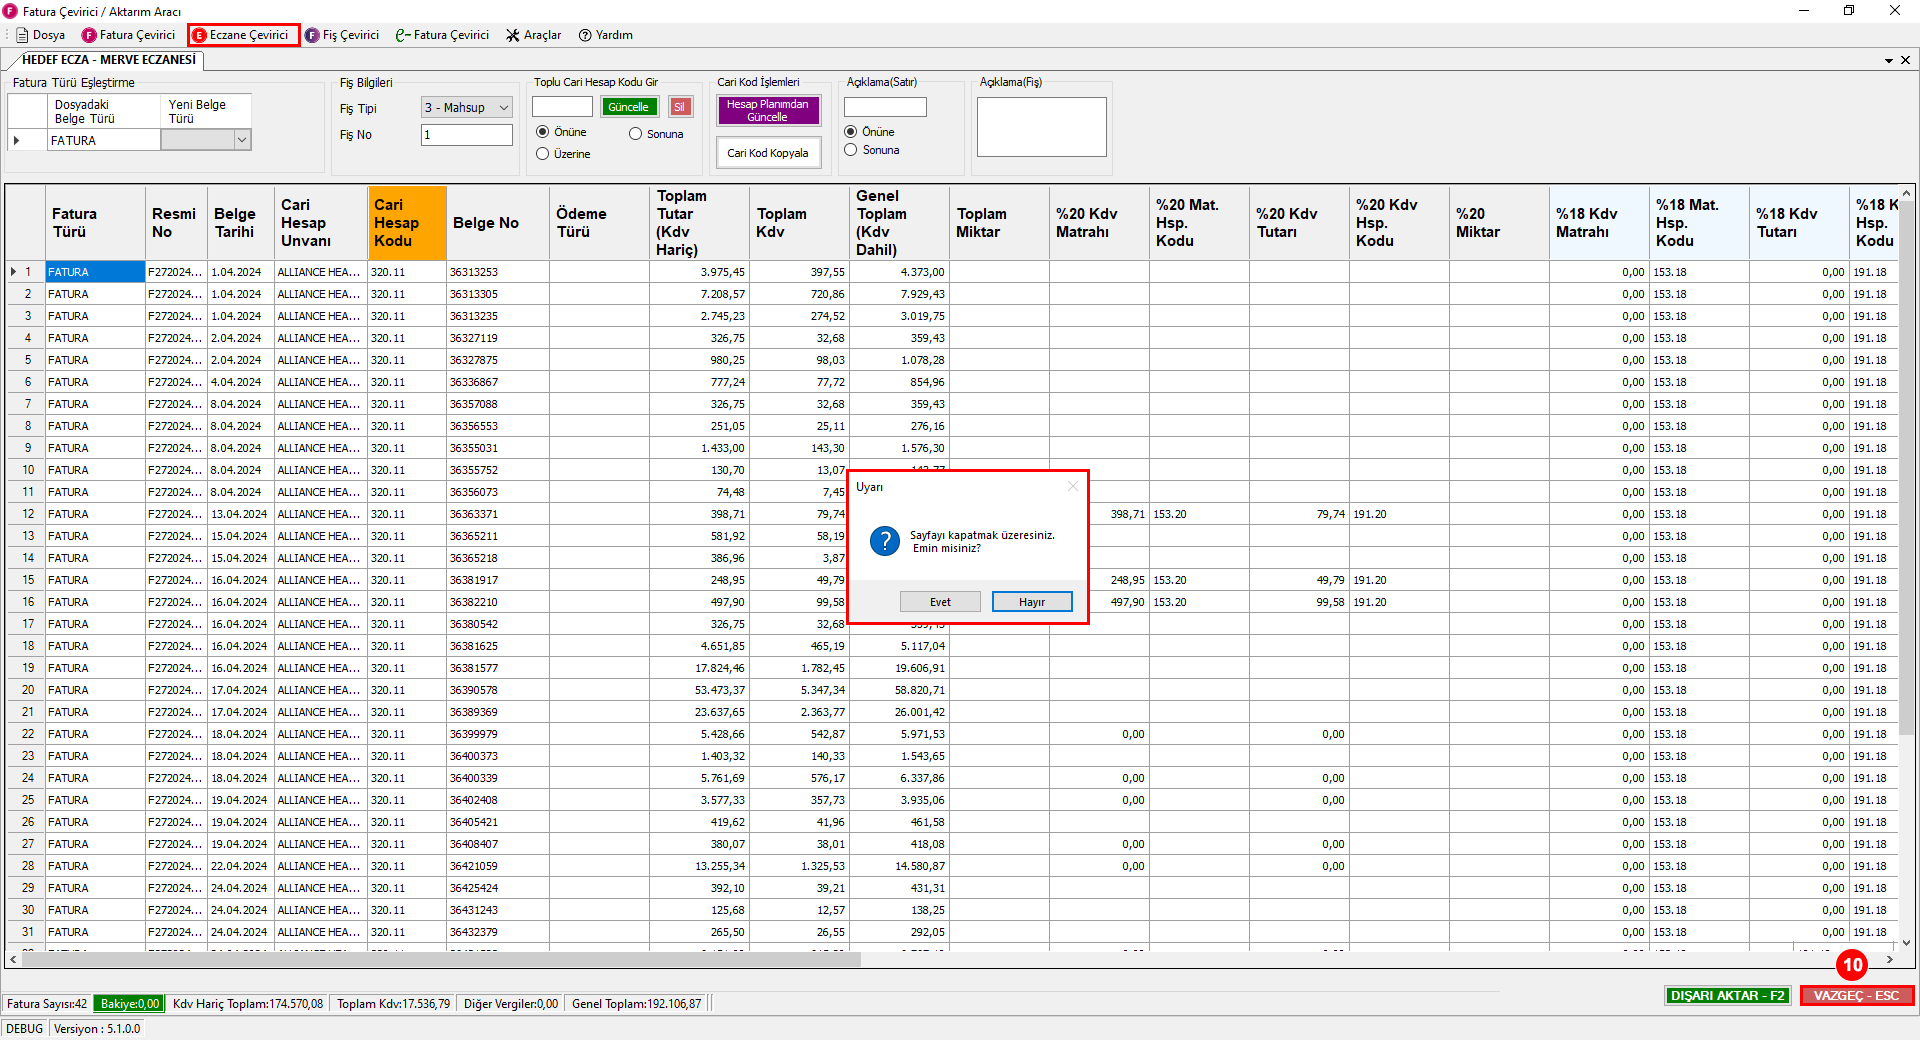The image size is (1920, 1040).
Task: Open the Araçlar tools icon
Action: 513,35
